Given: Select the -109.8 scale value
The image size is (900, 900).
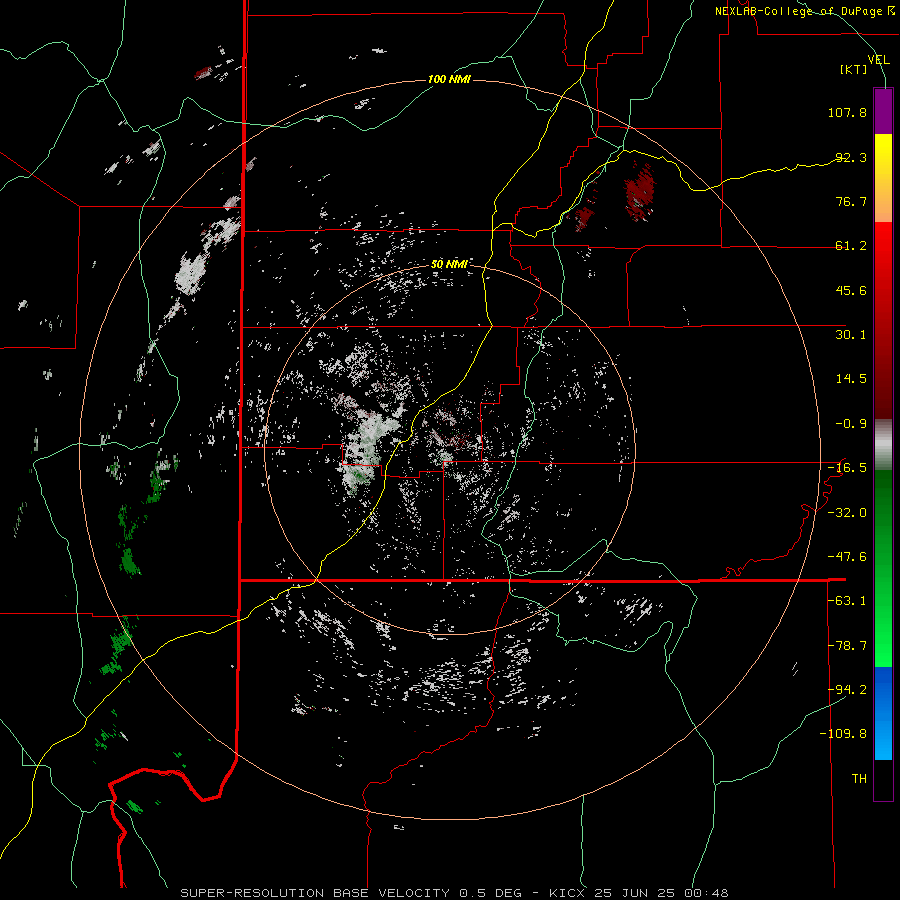Looking at the screenshot, I should coord(843,734).
